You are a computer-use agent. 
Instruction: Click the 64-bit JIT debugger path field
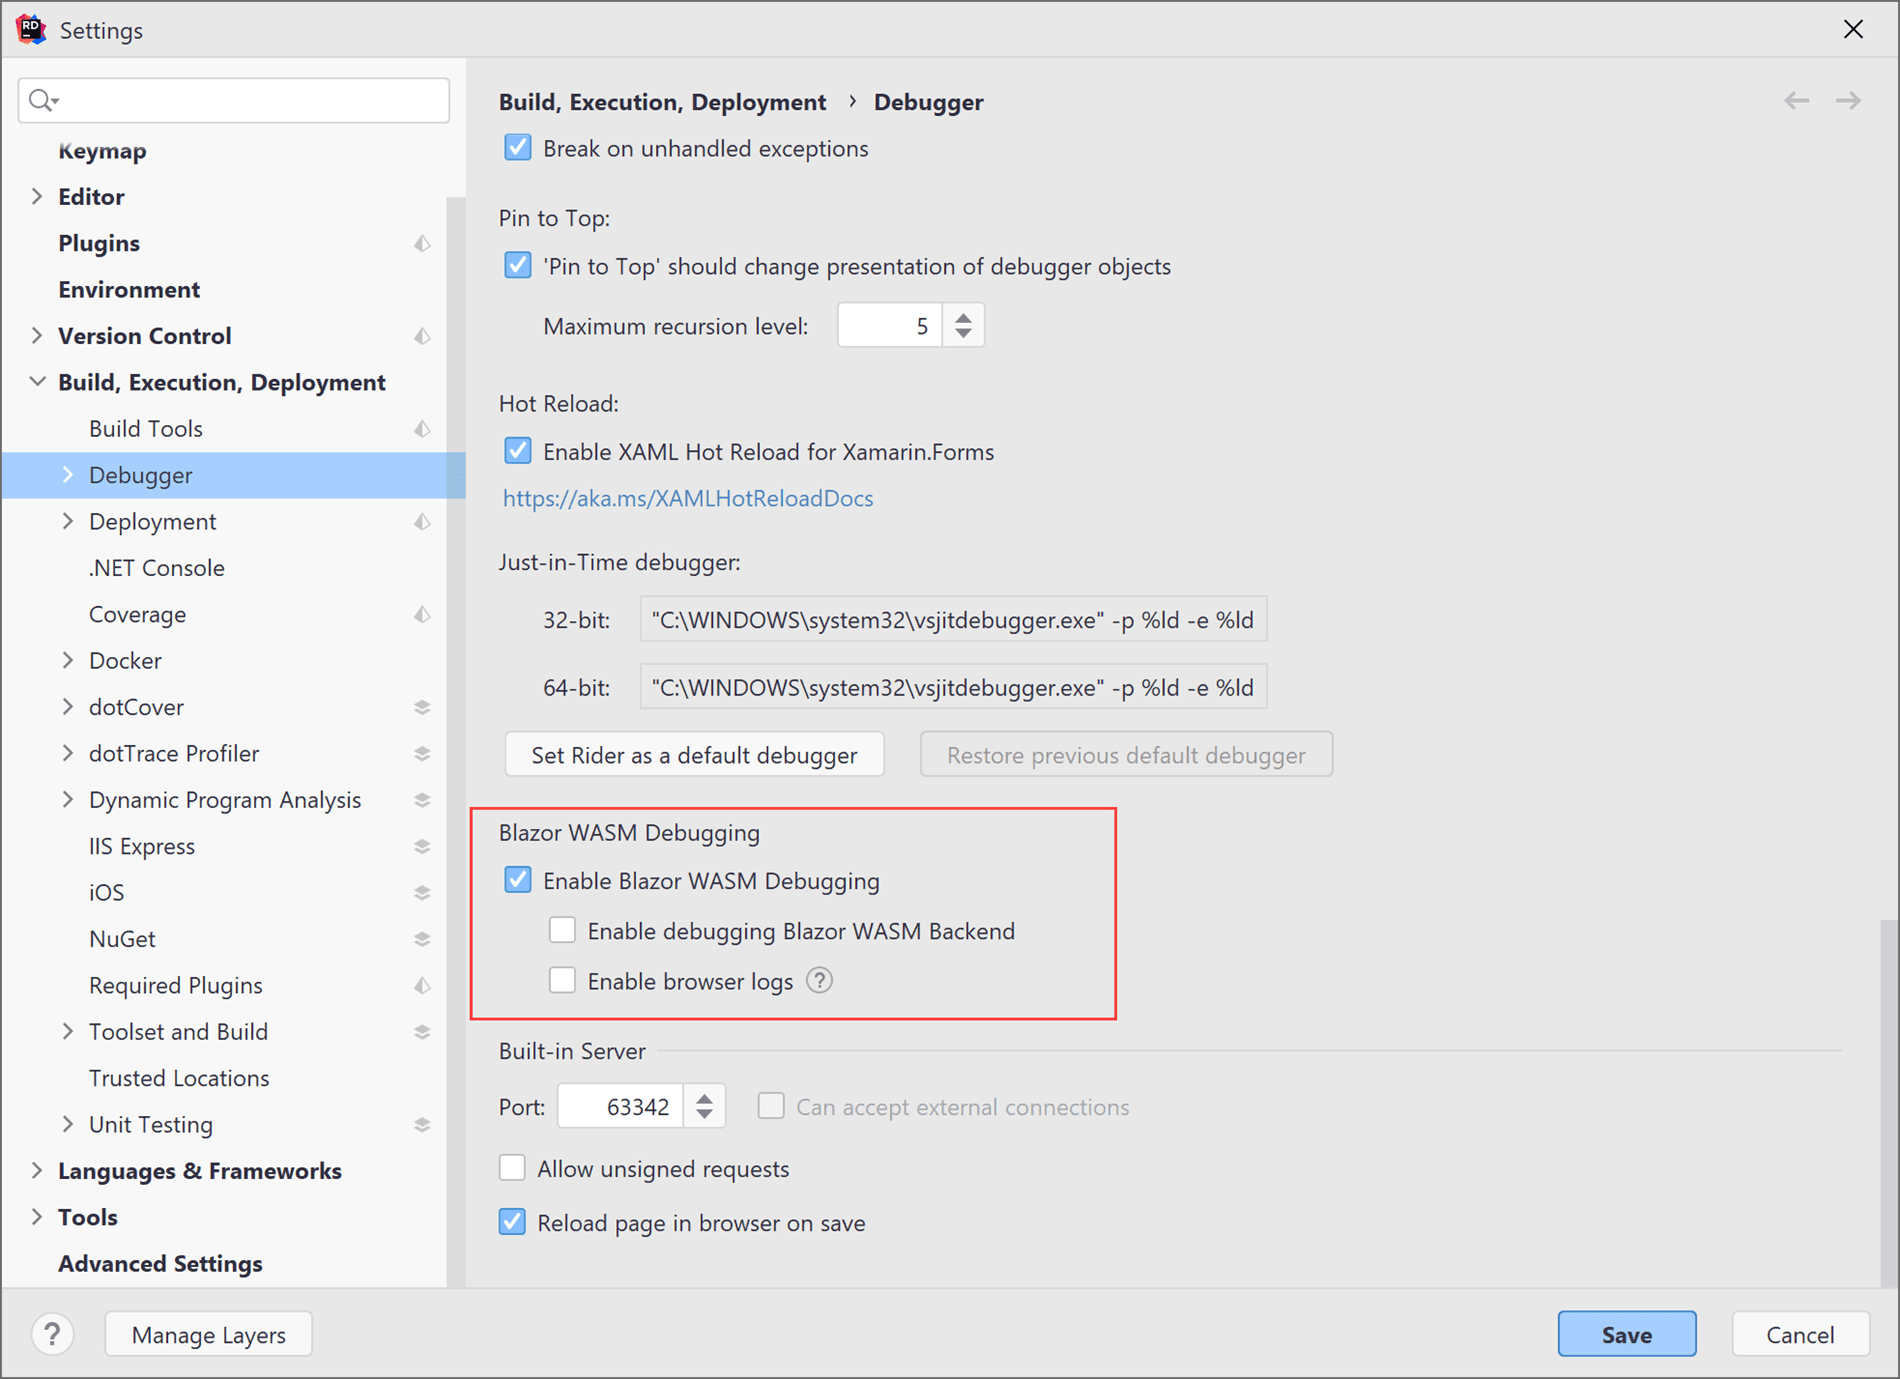pos(953,687)
